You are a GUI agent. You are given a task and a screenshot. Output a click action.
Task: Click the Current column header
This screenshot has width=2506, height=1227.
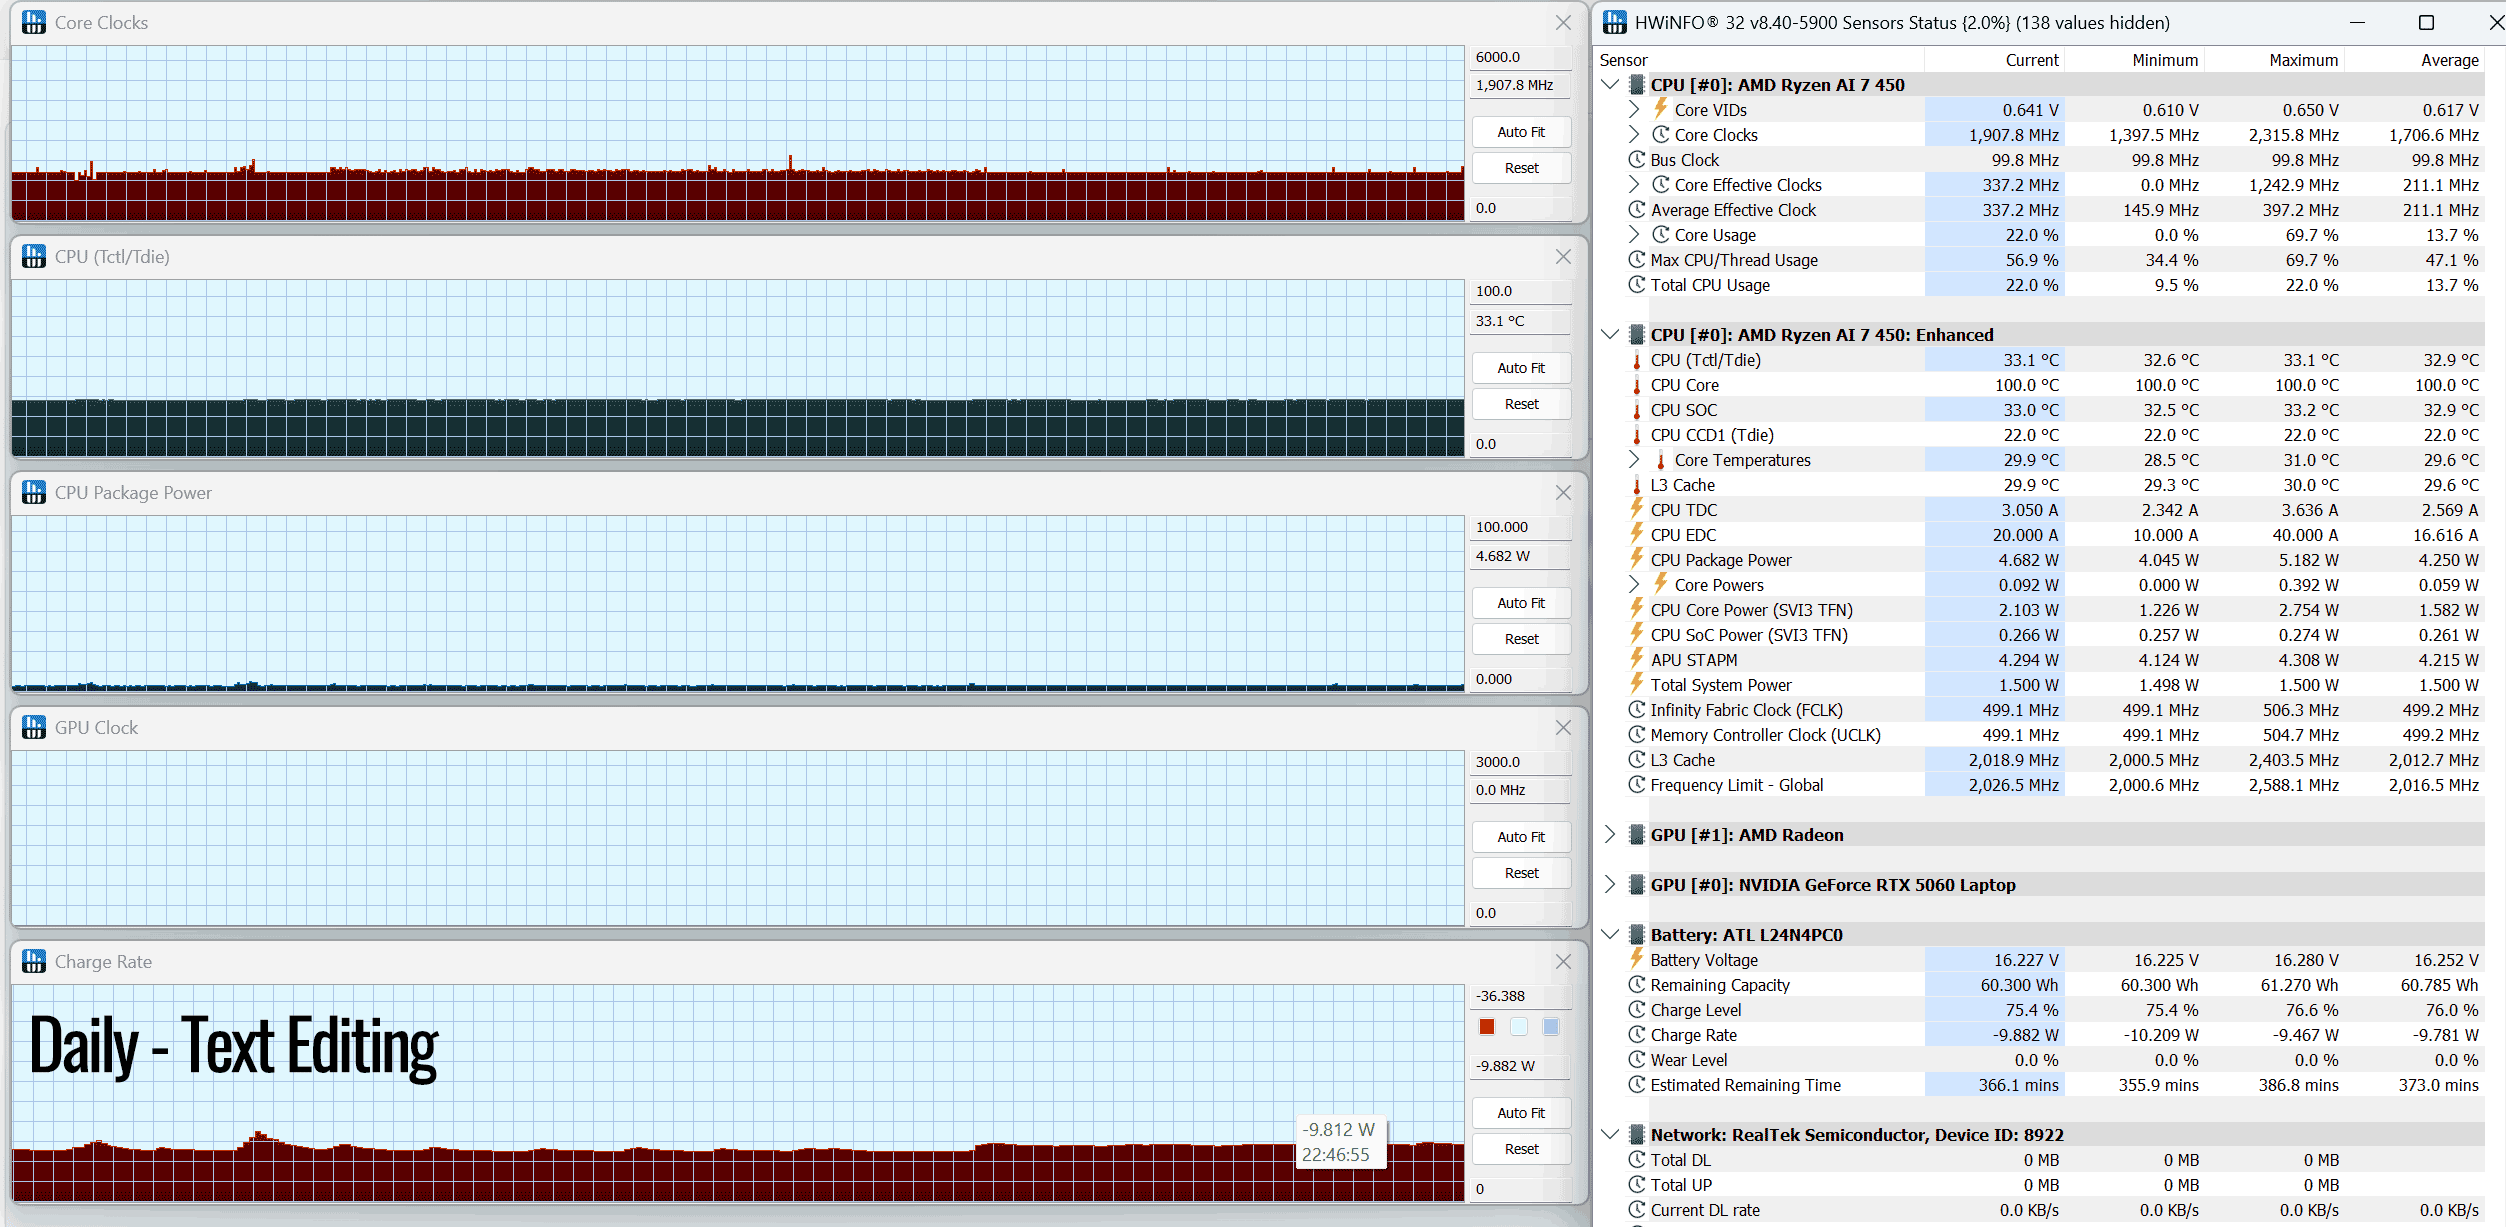click(x=2032, y=60)
